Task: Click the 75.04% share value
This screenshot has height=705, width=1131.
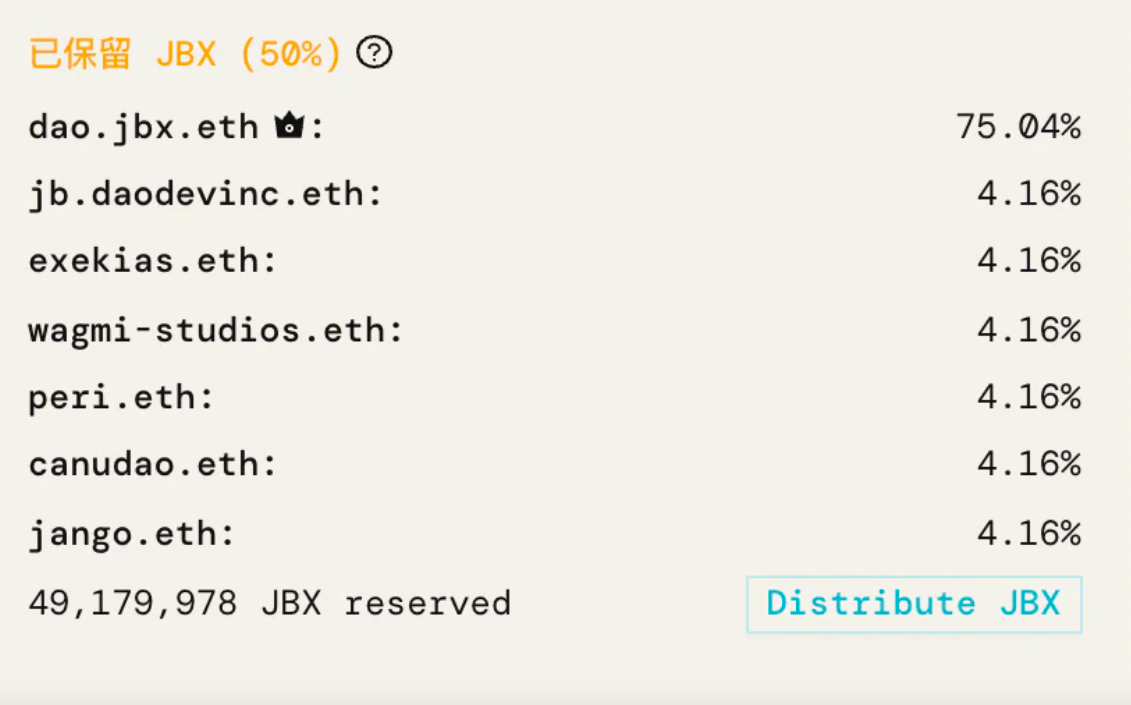Action: point(1018,127)
